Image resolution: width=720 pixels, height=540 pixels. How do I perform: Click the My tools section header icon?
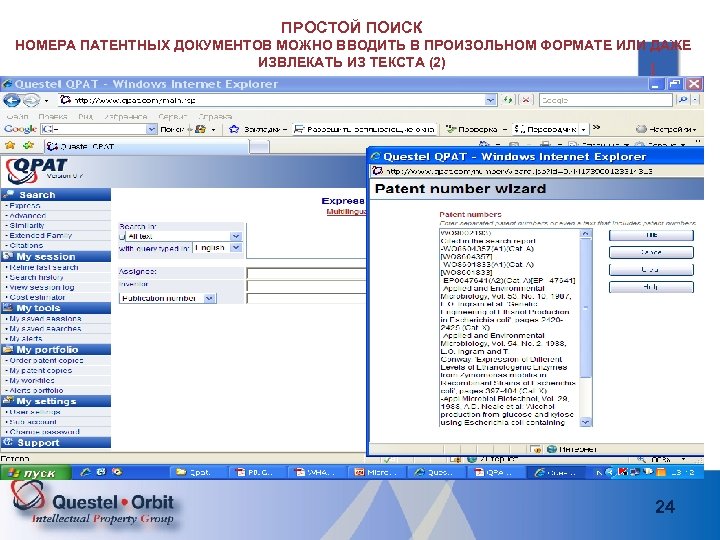7,308
